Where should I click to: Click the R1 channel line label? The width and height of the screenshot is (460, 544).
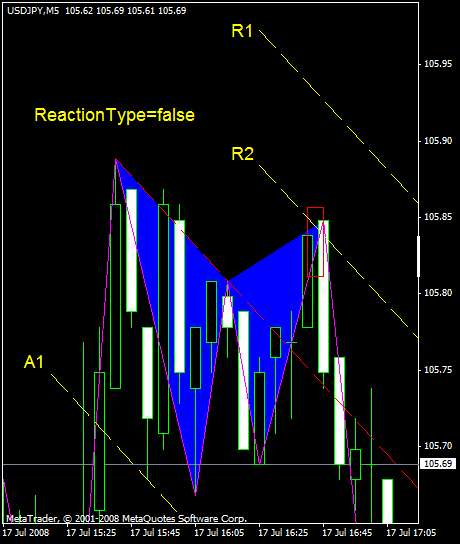click(x=242, y=31)
